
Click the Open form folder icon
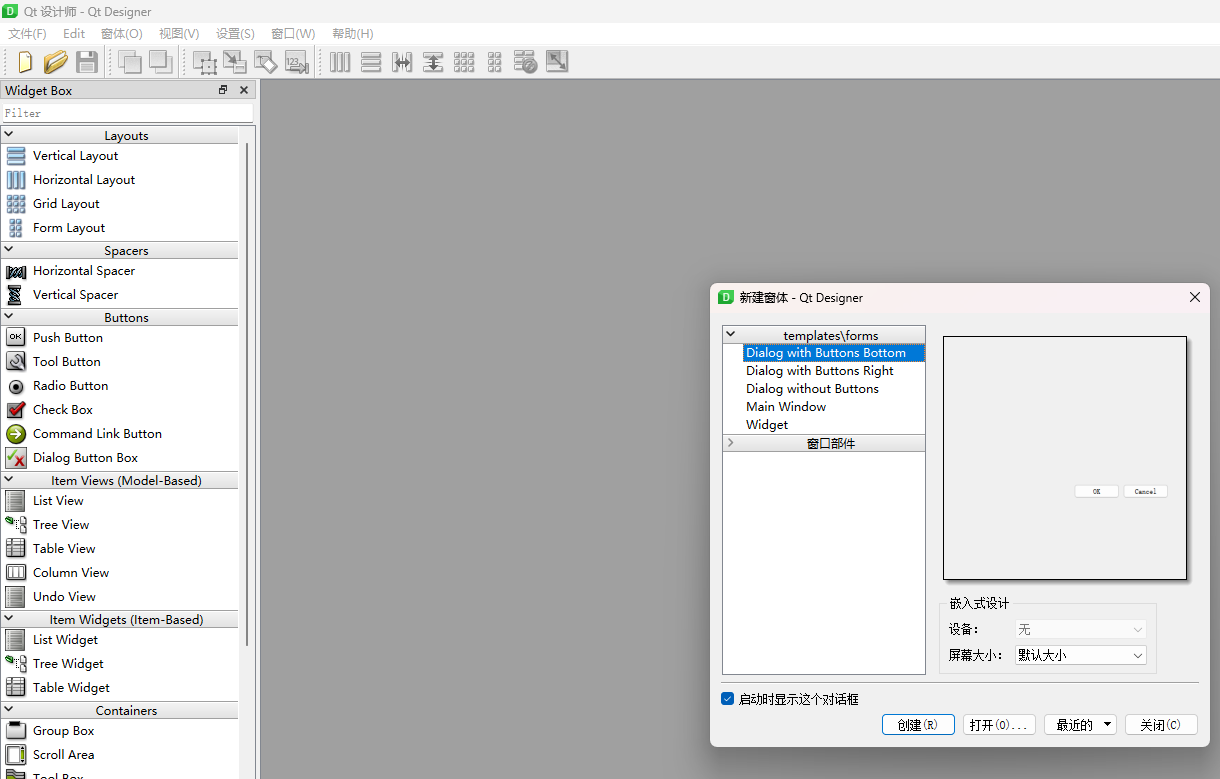pos(56,62)
